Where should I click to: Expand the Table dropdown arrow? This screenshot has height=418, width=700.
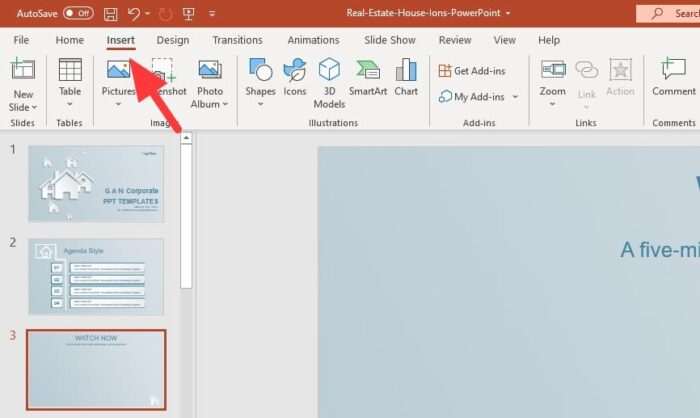pos(70,104)
